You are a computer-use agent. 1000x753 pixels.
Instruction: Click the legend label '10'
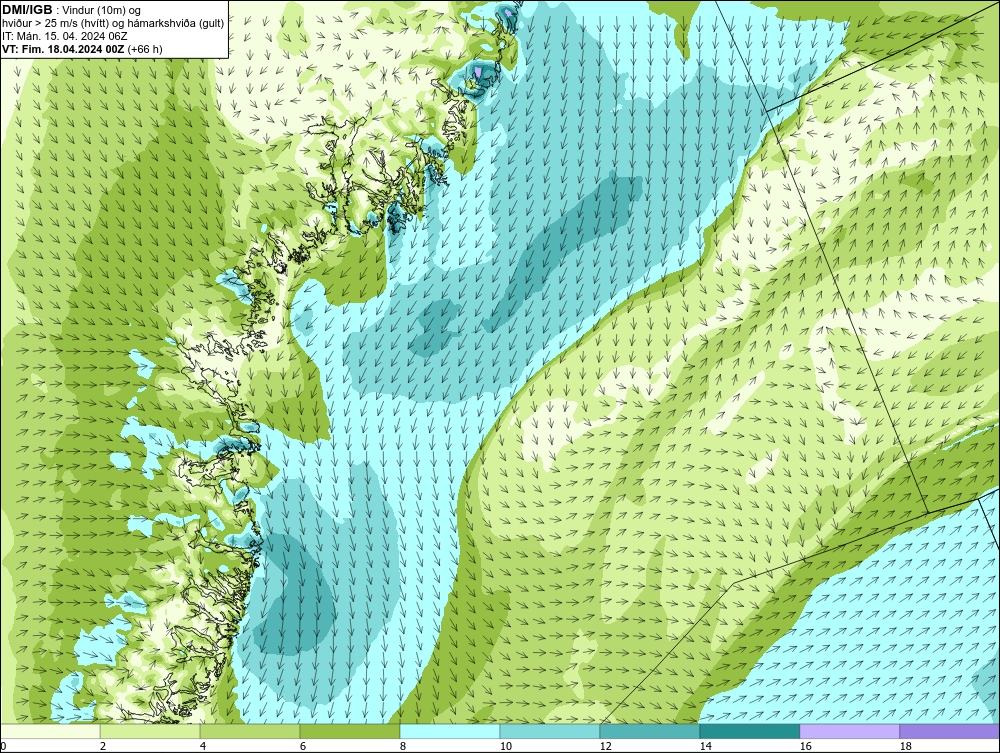click(506, 746)
